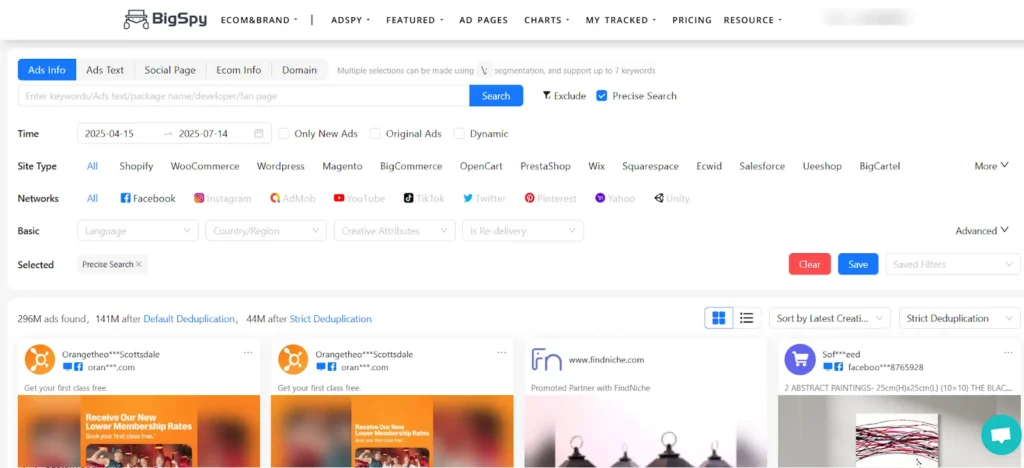Open the Strict Deduplication link
Viewport: 1024px width, 468px height.
tap(330, 319)
